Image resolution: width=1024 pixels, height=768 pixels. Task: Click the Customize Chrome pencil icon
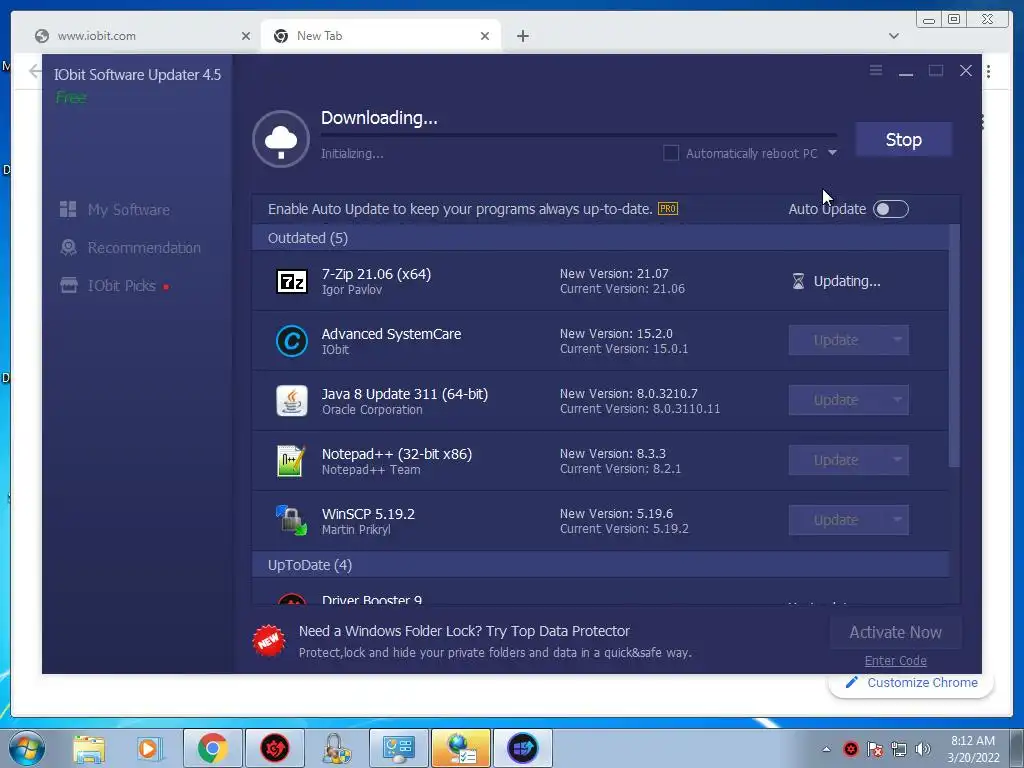point(851,682)
